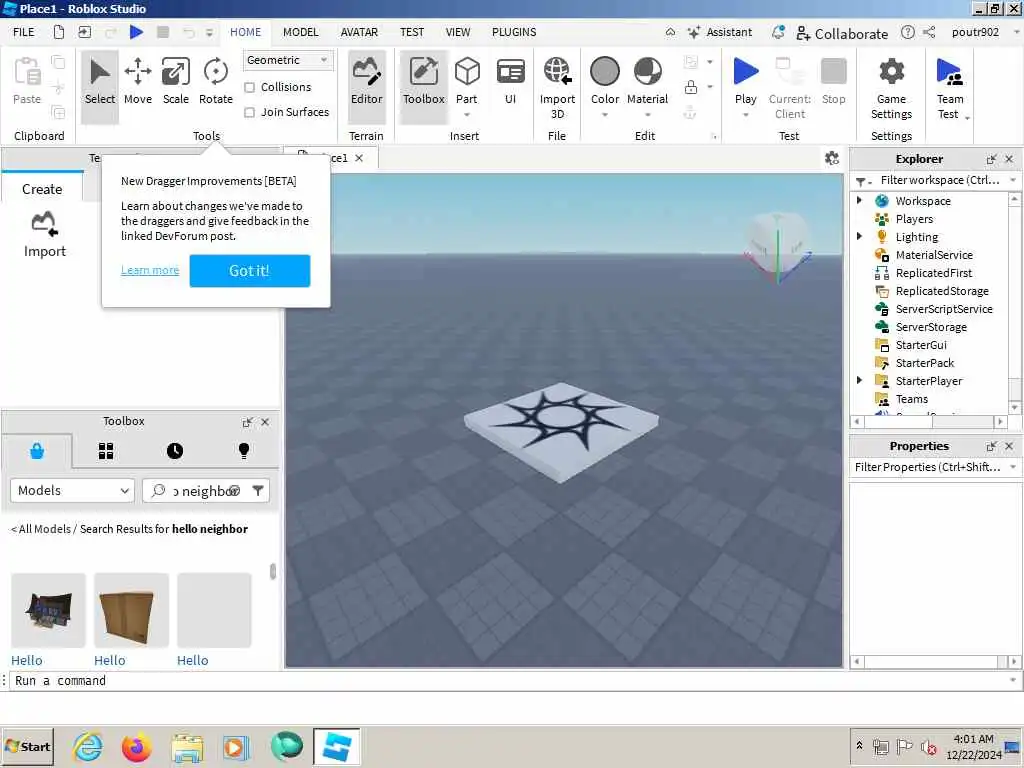
Task: Select the hello neighbor house model thumbnail
Action: [x=48, y=610]
